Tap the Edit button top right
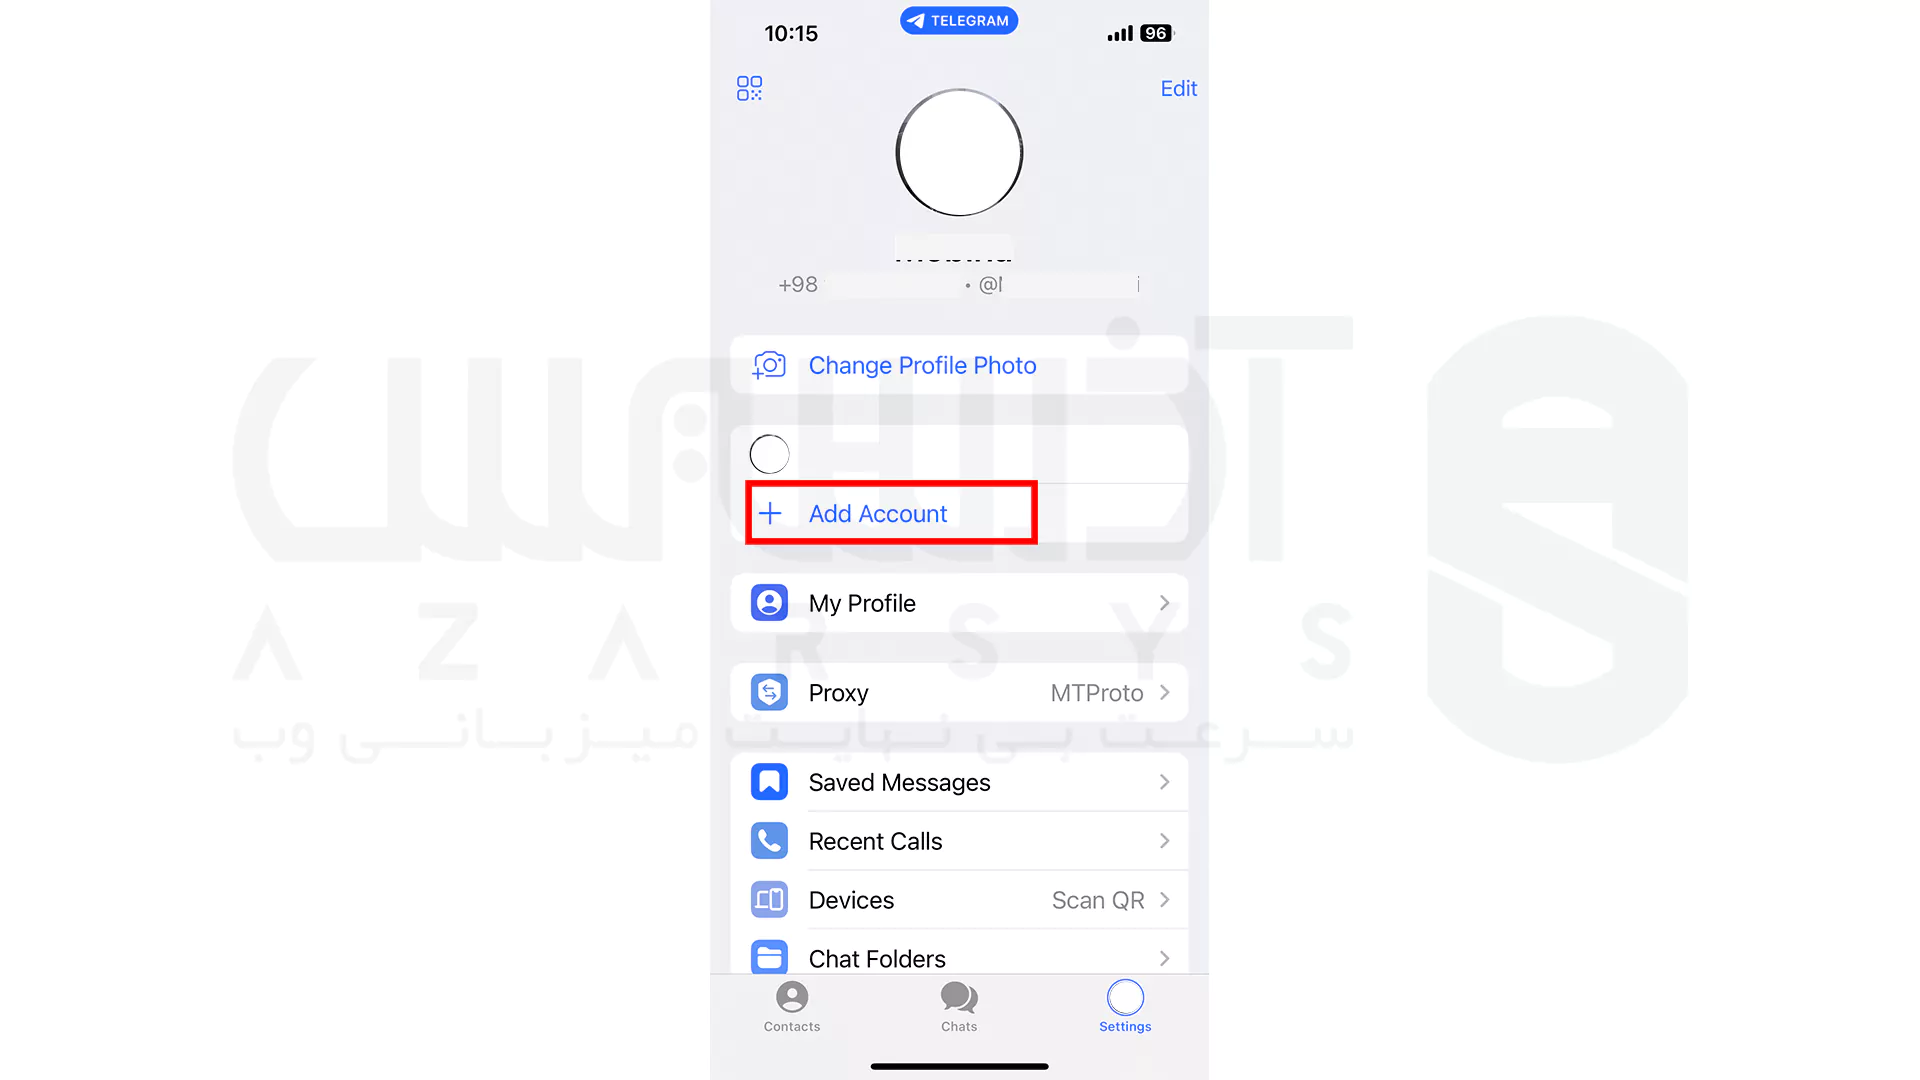This screenshot has height=1080, width=1920. tap(1178, 88)
